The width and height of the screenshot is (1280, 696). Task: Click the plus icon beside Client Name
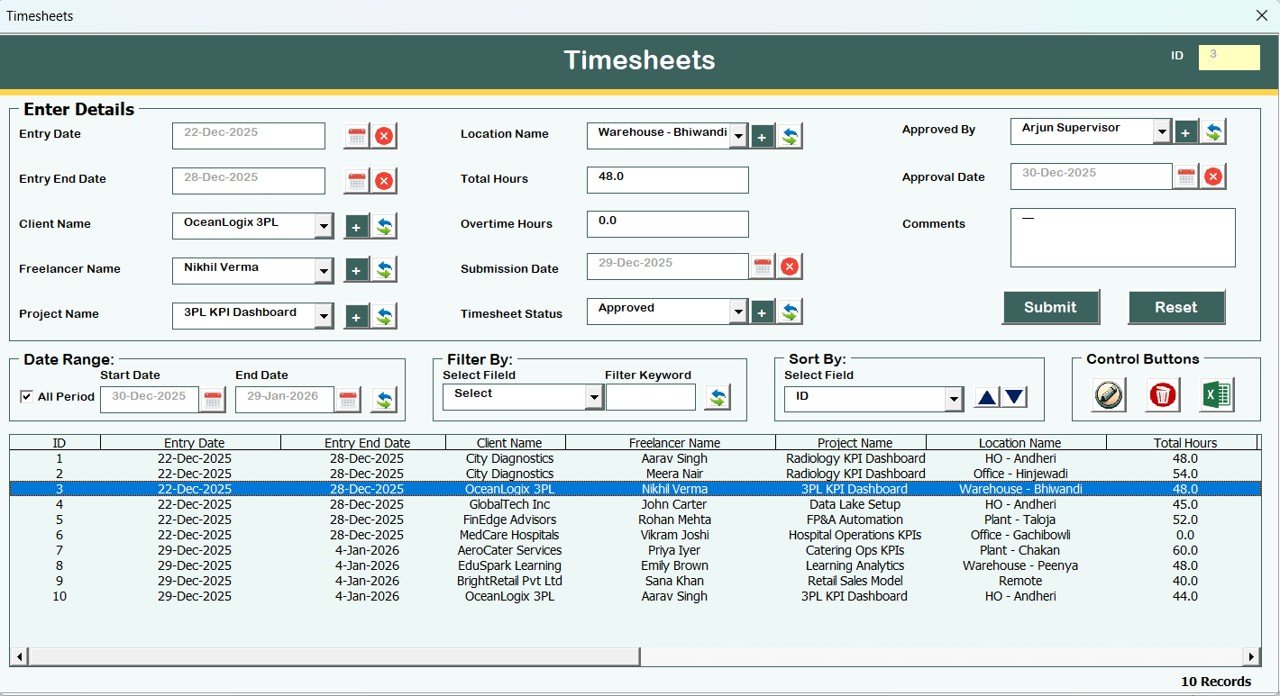click(x=356, y=226)
